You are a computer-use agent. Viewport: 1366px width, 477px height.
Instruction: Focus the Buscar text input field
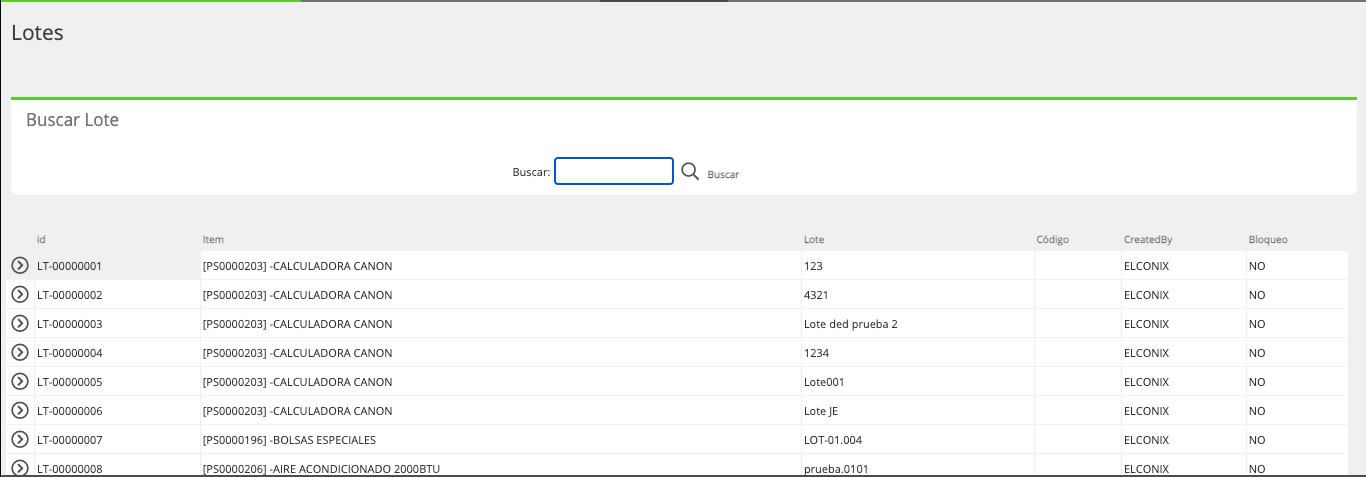(x=614, y=171)
